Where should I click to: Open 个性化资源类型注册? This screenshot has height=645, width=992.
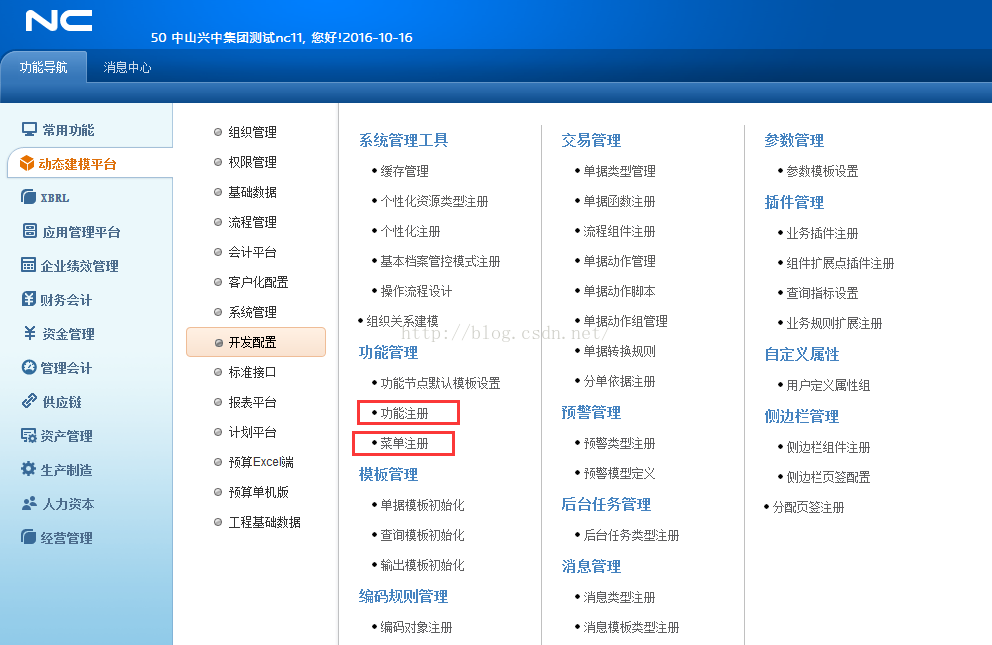434,201
